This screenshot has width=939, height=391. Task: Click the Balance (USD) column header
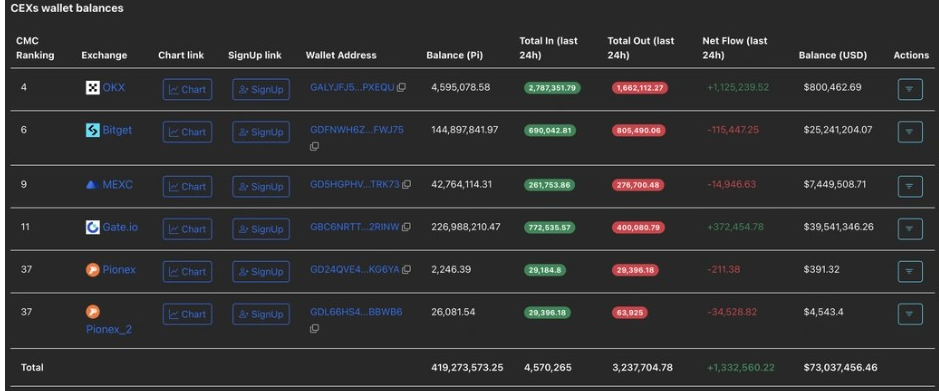833,55
